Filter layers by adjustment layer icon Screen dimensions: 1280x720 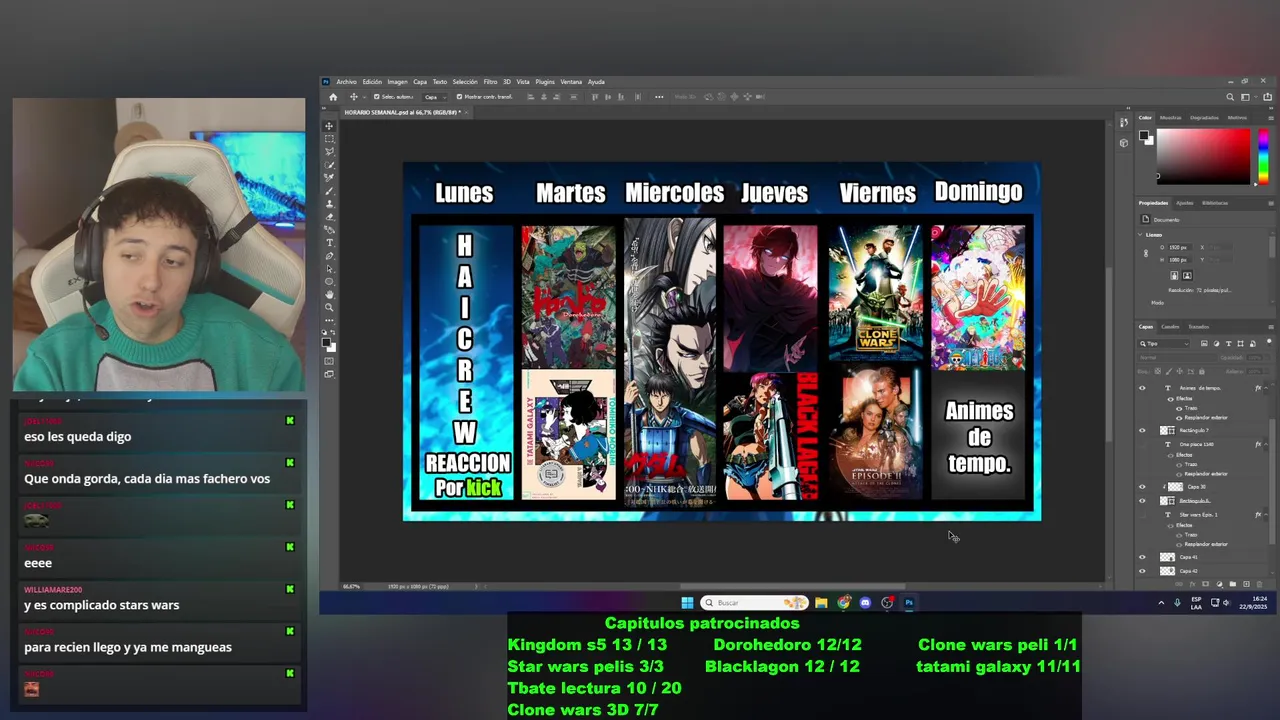(1217, 343)
